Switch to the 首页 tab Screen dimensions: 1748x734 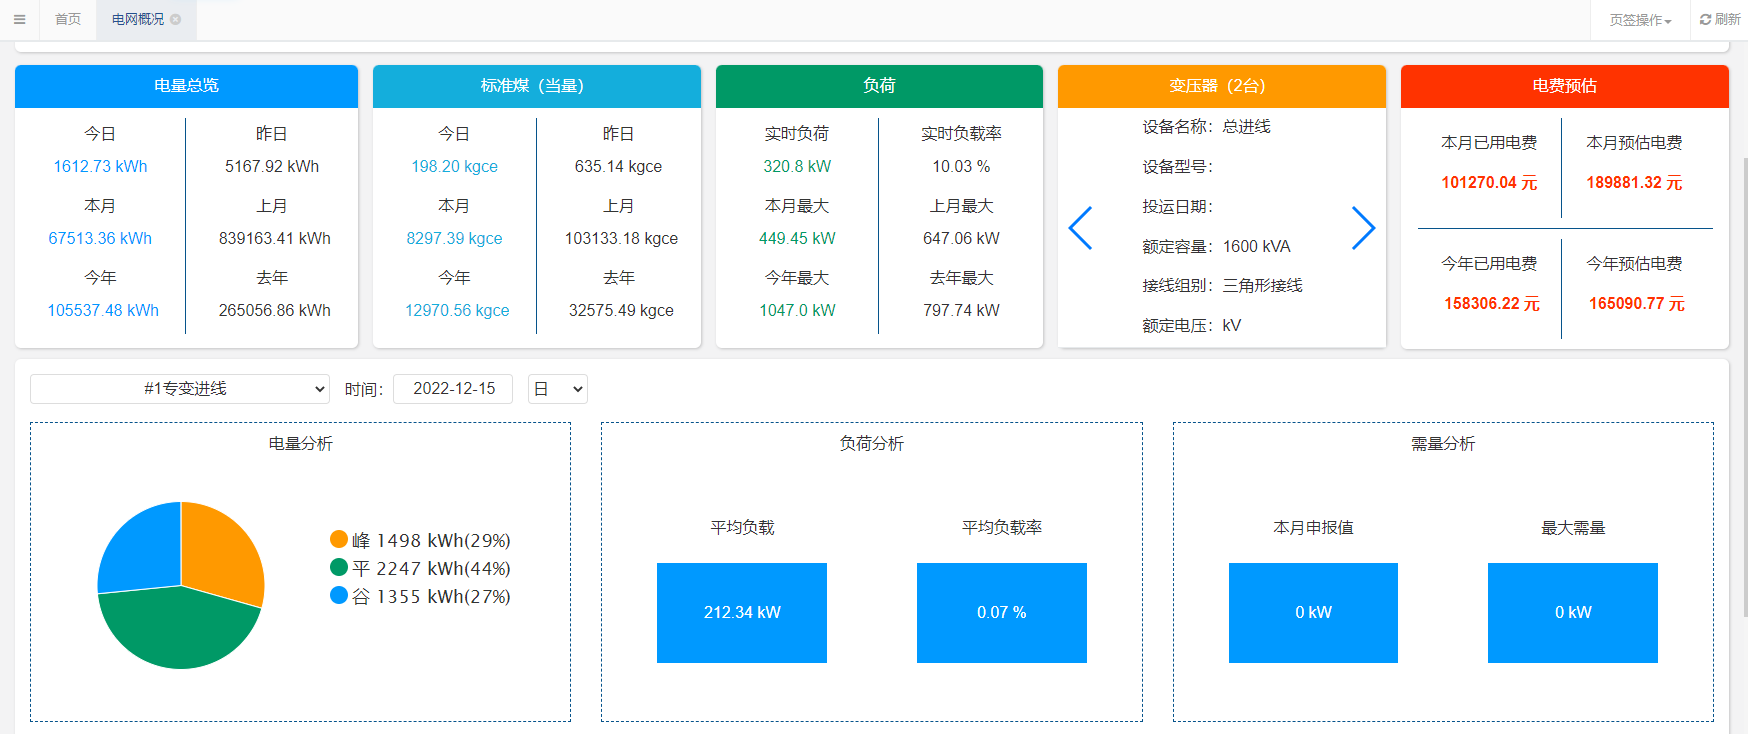click(68, 19)
